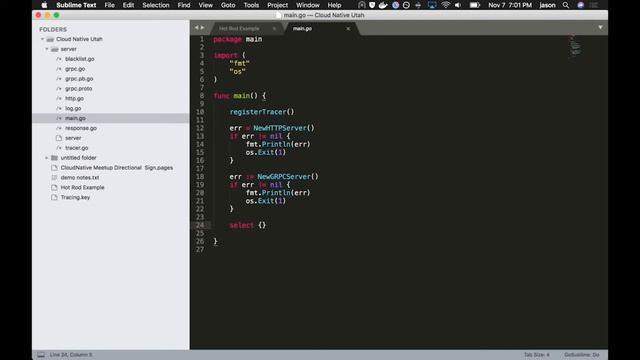The width and height of the screenshot is (640, 360).
Task: Open the Goto menu
Action: [x=228, y=5]
